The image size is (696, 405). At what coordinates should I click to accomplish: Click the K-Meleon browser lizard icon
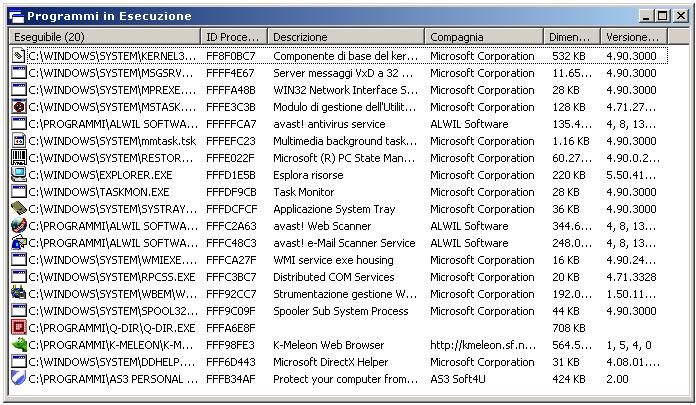(19, 345)
